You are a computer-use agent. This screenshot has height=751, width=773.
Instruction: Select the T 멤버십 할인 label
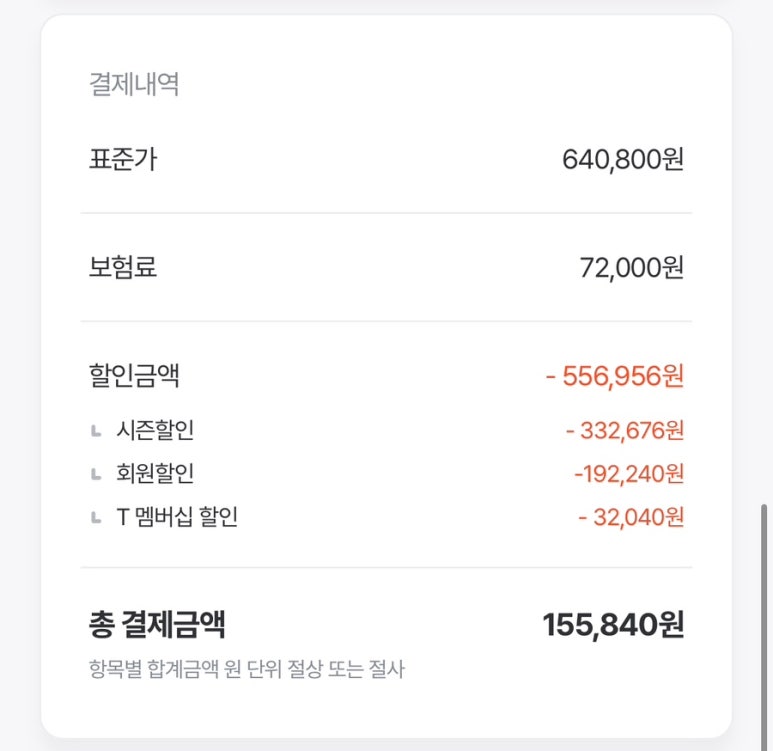177,517
